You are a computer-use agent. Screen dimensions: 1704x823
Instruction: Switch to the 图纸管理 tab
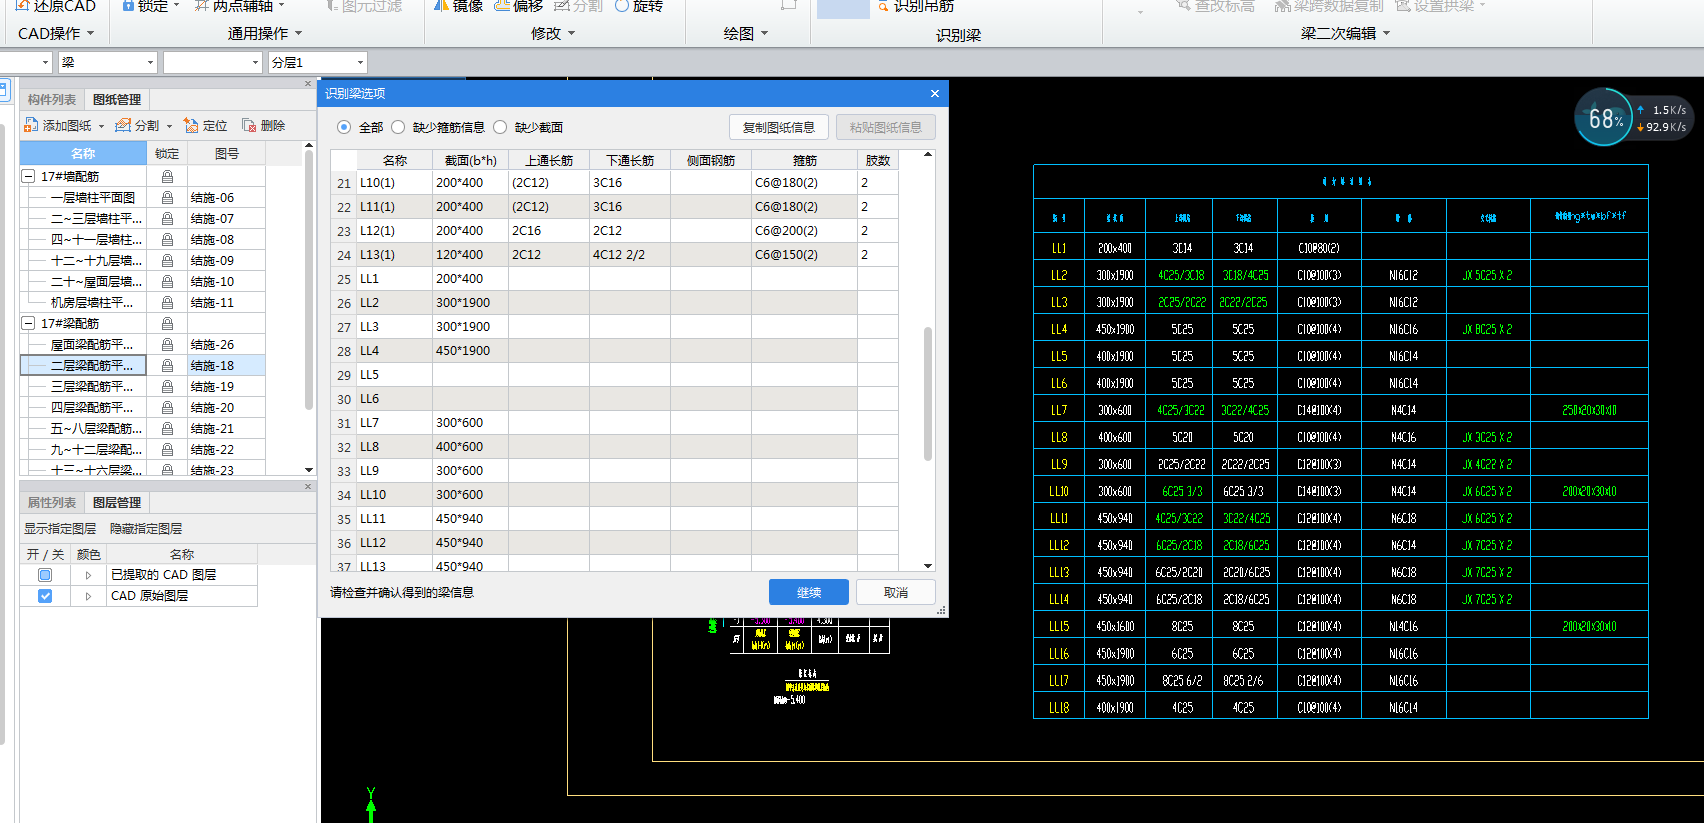point(117,99)
